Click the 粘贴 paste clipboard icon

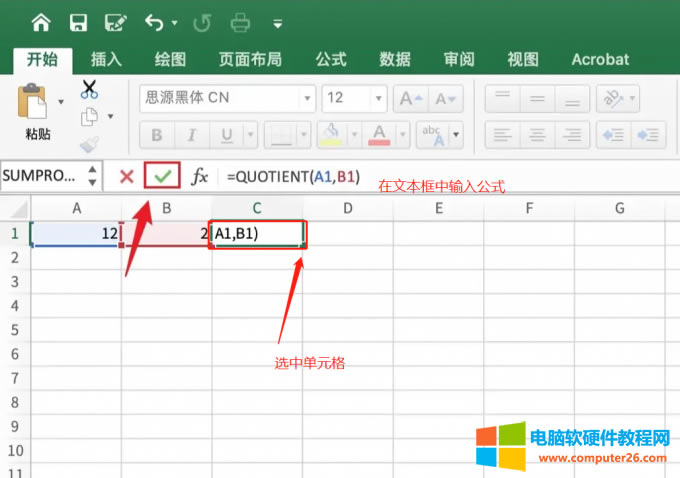pos(32,101)
